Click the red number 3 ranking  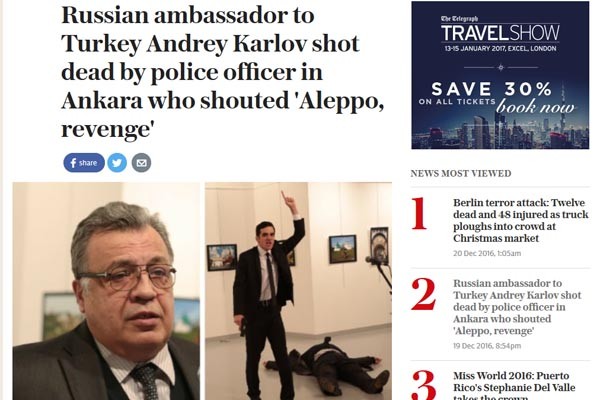pyautogui.click(x=424, y=385)
